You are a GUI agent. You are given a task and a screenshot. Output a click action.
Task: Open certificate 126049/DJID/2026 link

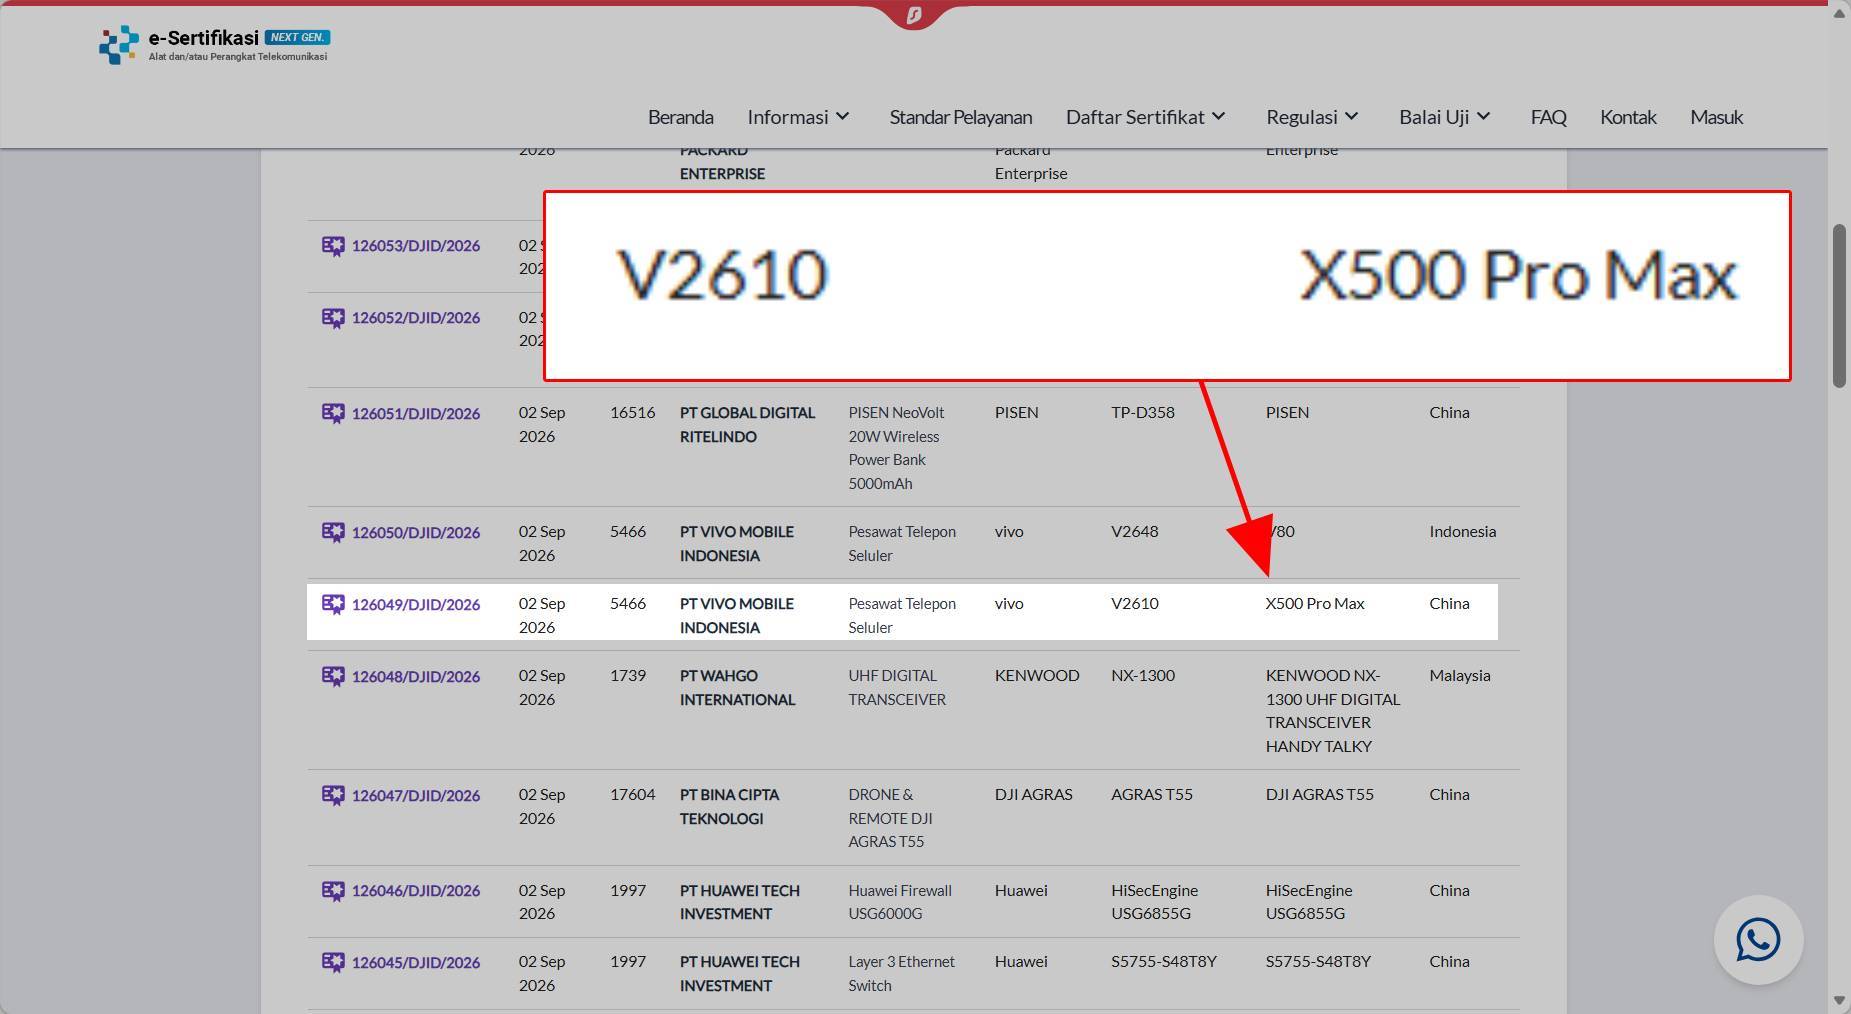(x=416, y=604)
